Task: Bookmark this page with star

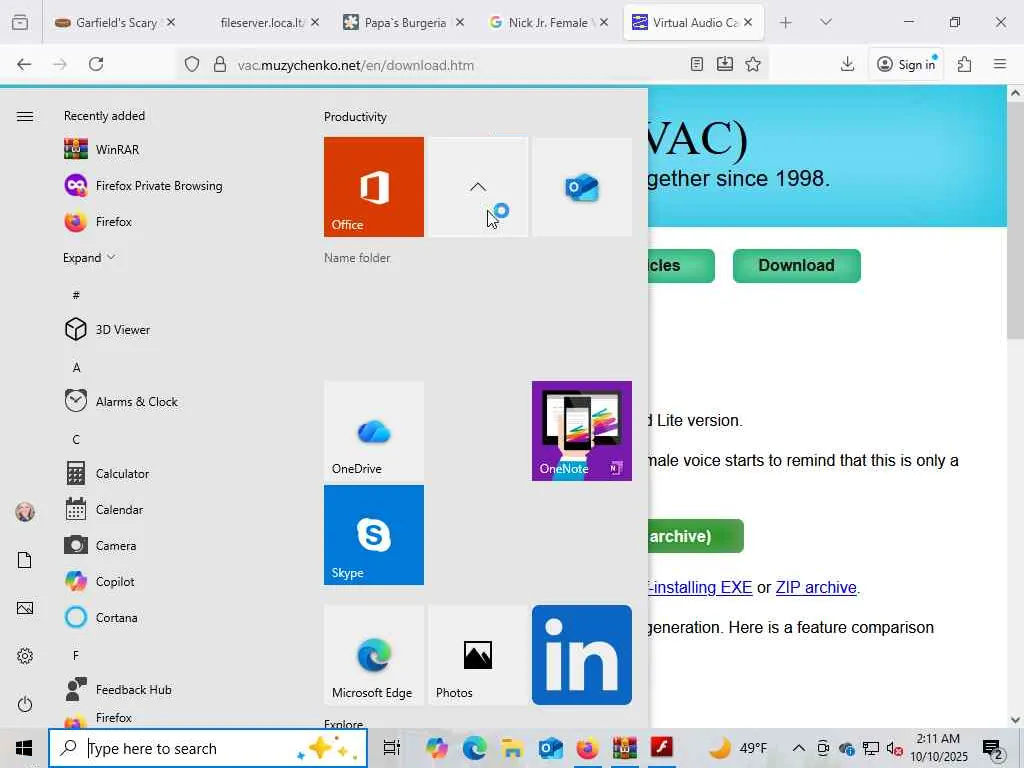Action: (x=753, y=64)
